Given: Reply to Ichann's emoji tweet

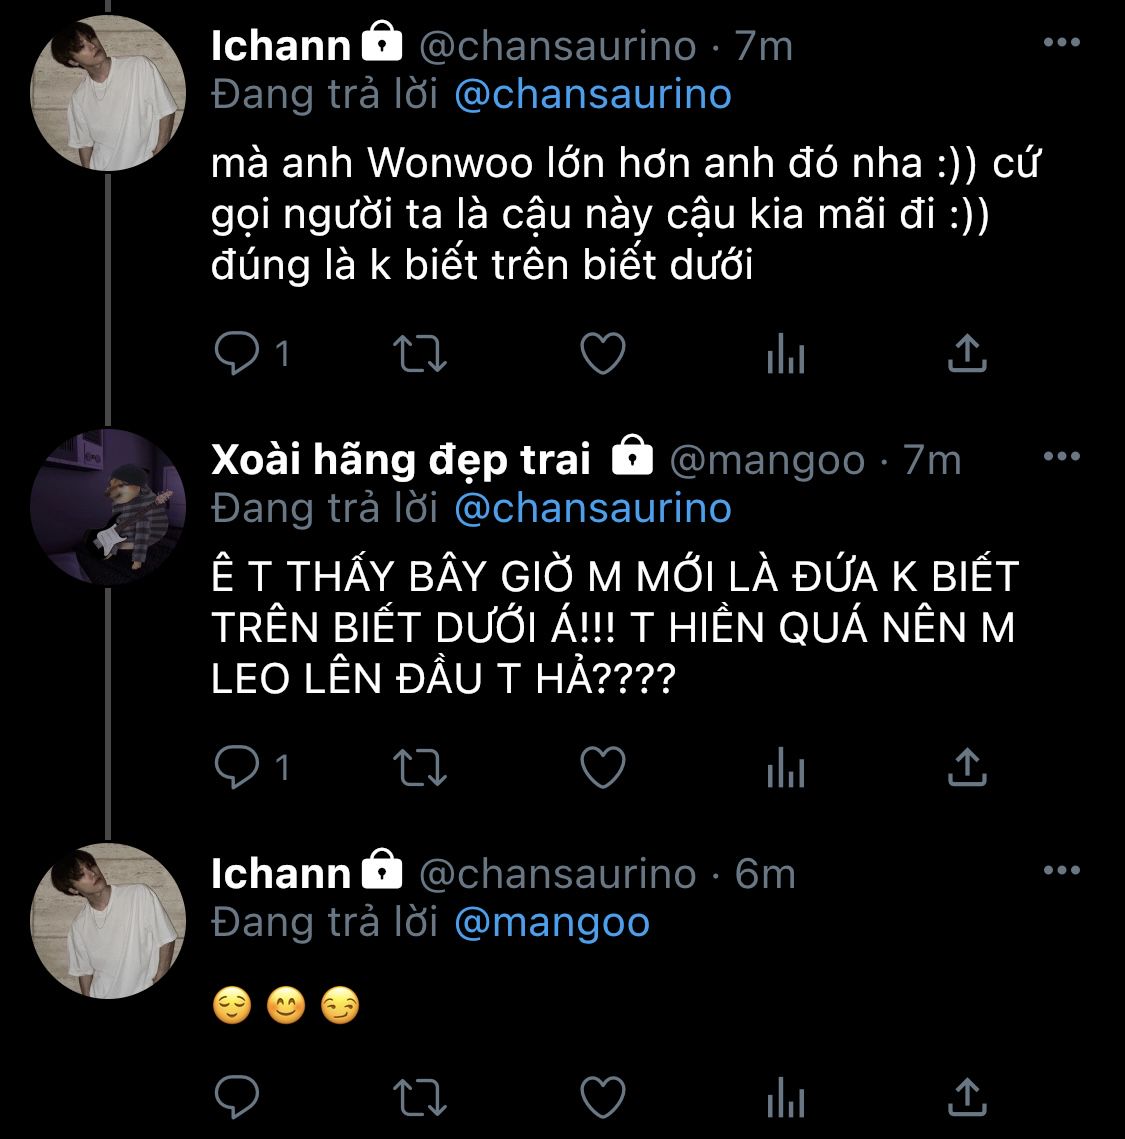Looking at the screenshot, I should [x=238, y=1098].
